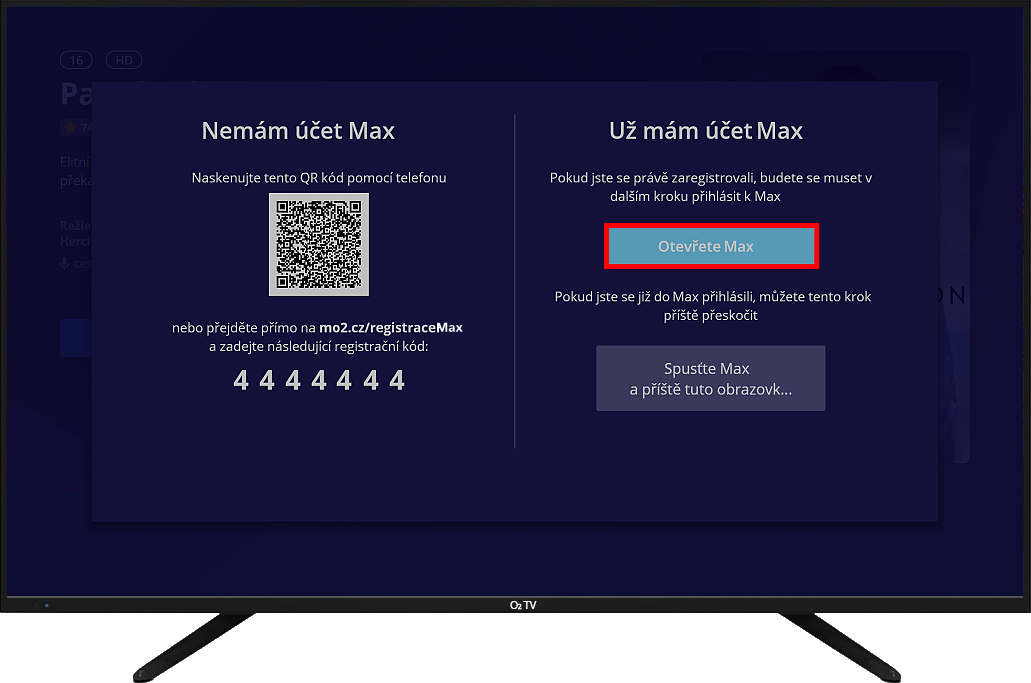This screenshot has width=1031, height=683.
Task: Click the vertical divider between the panels
Action: [x=515, y=280]
